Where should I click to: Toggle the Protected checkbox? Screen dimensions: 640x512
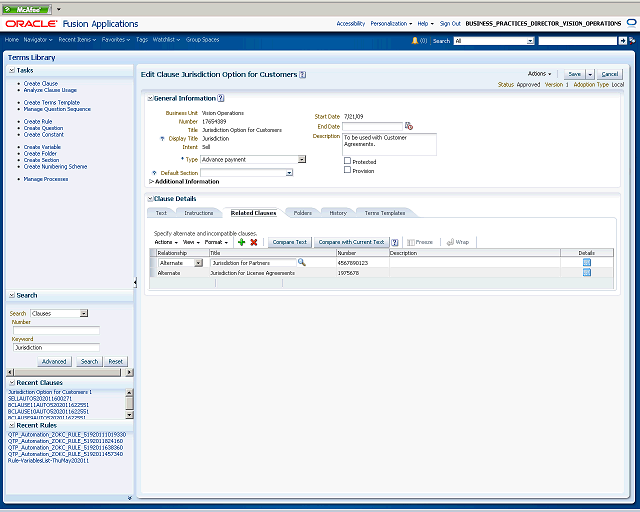coord(347,161)
